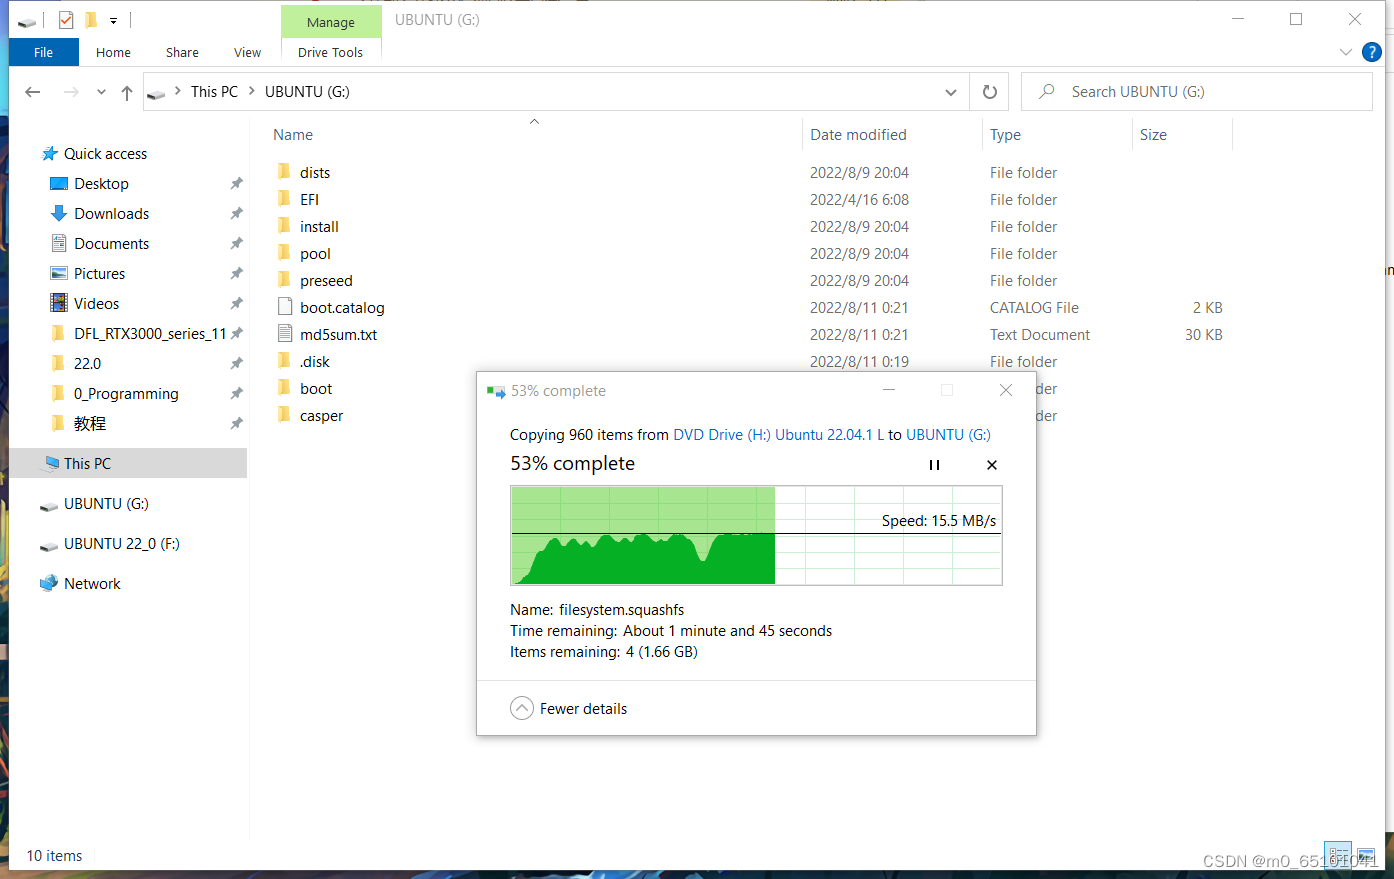Screen dimensions: 1394x879
Task: Select the boot.catalog file icon
Action: (x=284, y=307)
